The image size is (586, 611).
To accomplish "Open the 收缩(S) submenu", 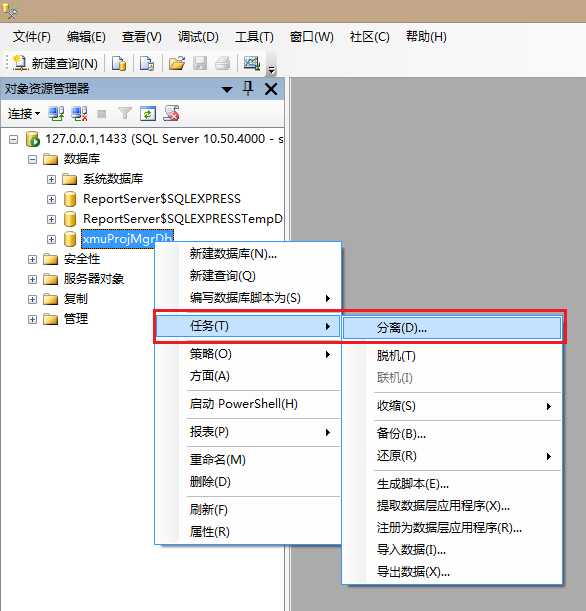I will click(452, 406).
